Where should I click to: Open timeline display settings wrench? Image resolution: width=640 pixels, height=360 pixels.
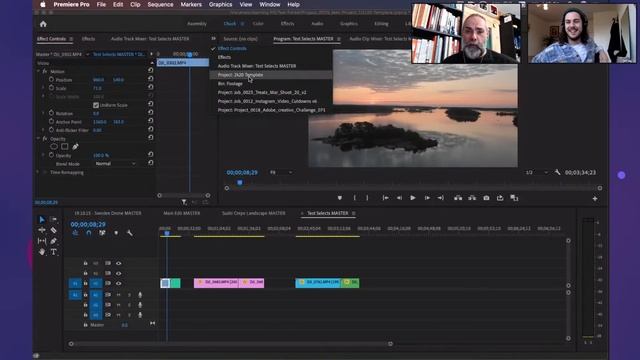pos(129,233)
